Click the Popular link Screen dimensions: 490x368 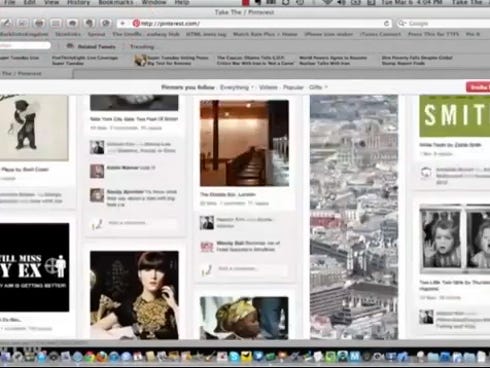[293, 87]
